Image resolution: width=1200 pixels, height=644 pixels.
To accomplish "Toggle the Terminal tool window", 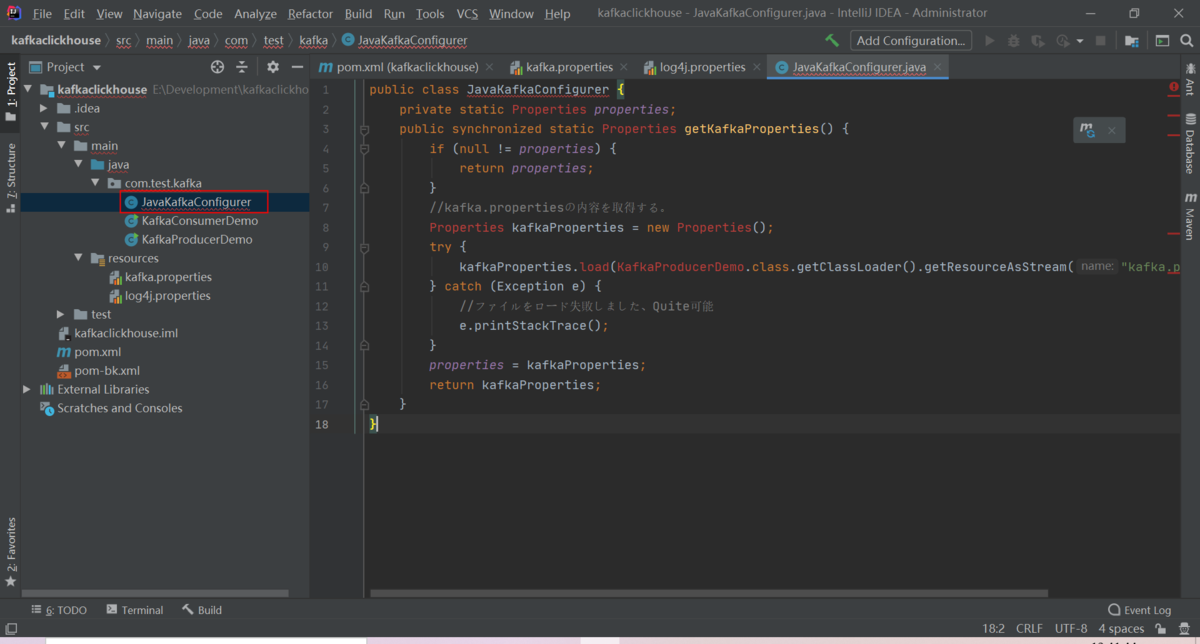I will [x=135, y=610].
